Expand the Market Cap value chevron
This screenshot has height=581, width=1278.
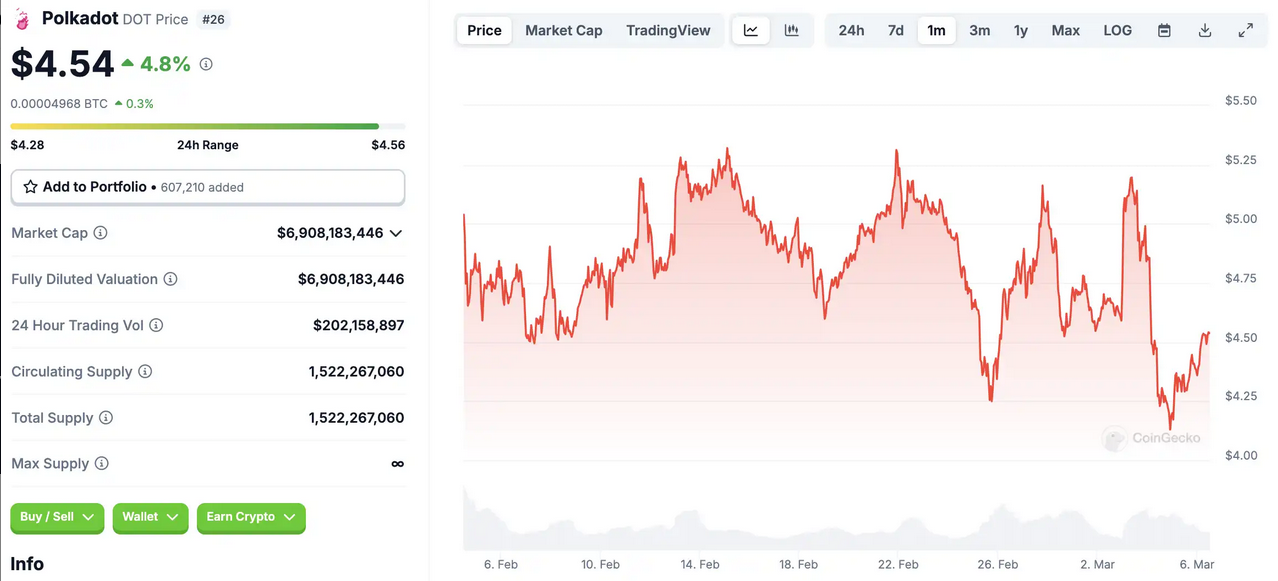click(396, 233)
